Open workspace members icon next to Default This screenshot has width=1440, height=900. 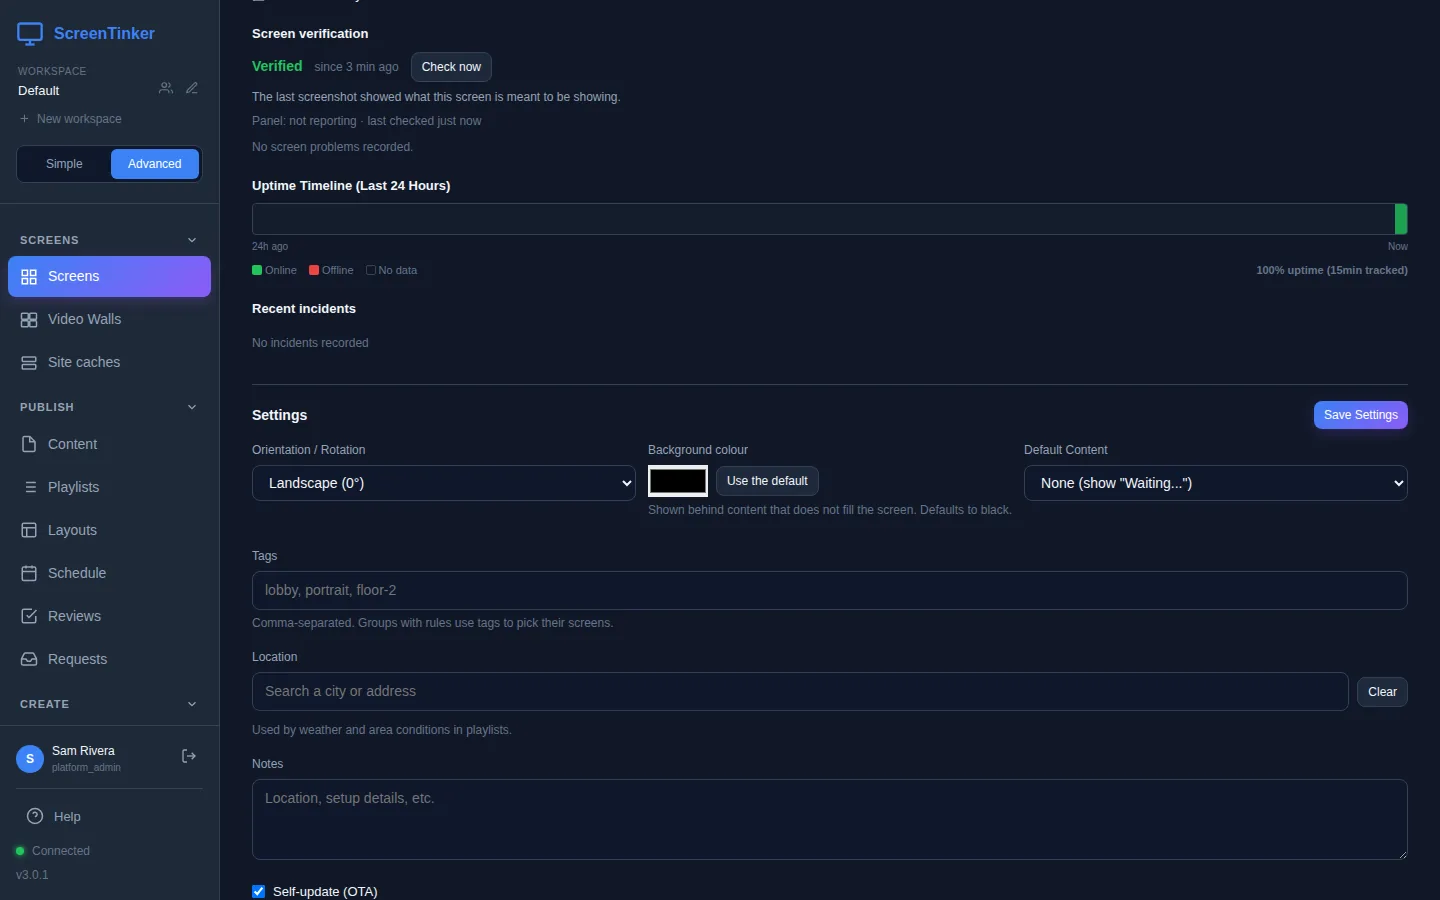(x=166, y=88)
